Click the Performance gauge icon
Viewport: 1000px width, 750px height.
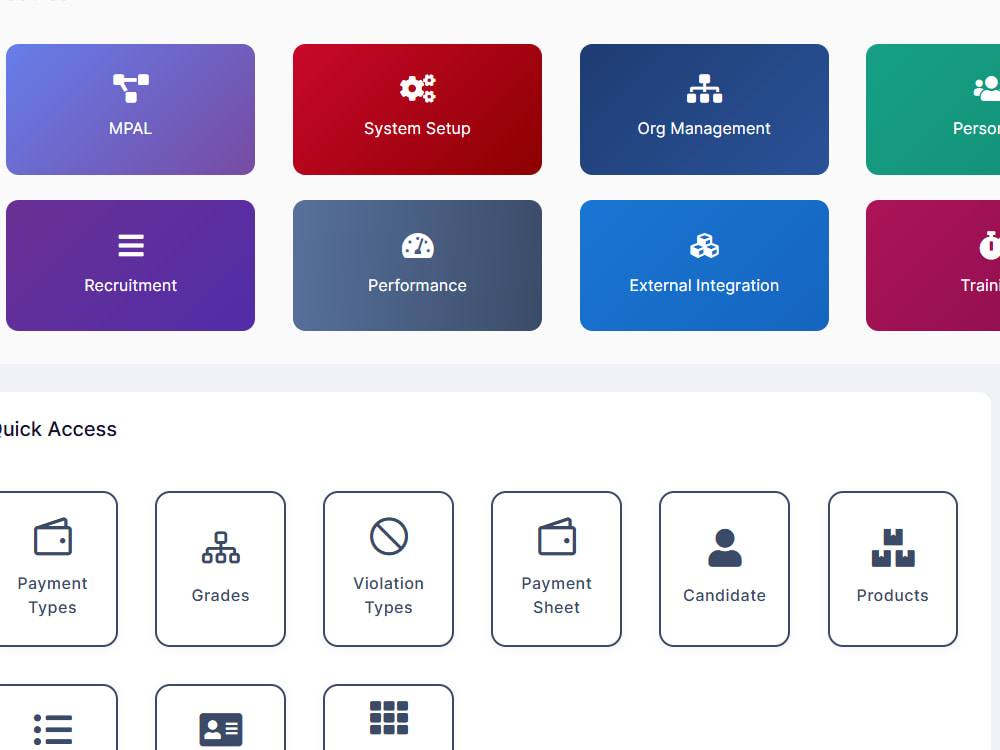tap(418, 246)
